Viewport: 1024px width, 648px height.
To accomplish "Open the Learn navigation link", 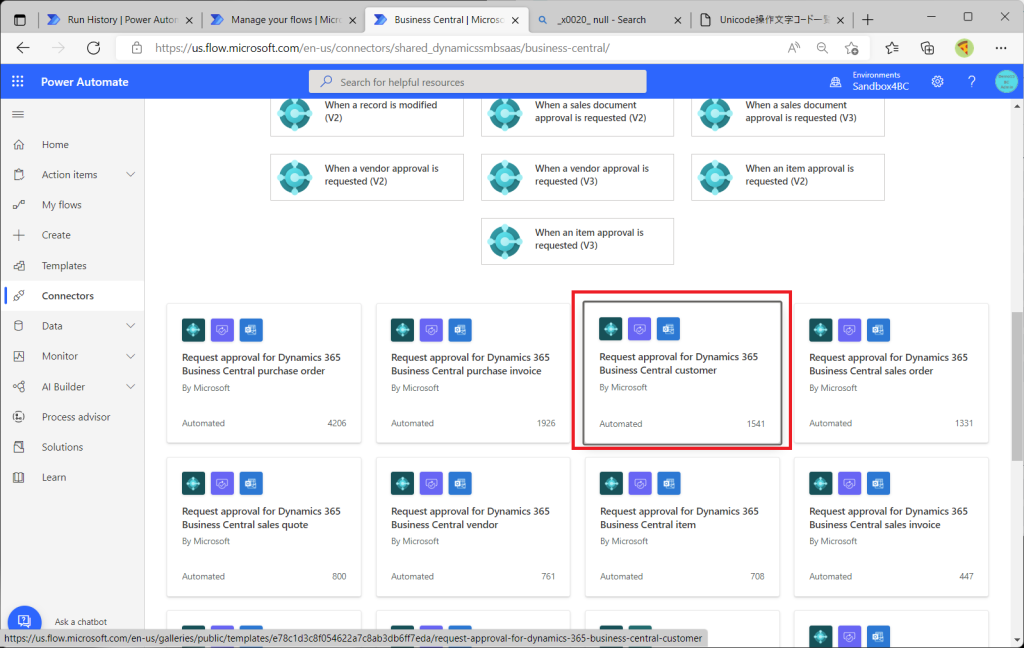I will tap(54, 478).
